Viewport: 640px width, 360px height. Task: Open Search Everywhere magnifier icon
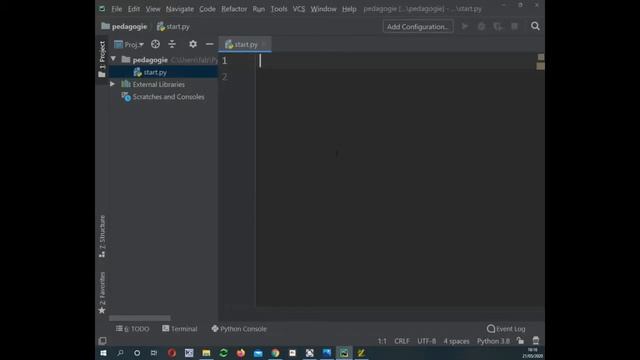click(535, 26)
